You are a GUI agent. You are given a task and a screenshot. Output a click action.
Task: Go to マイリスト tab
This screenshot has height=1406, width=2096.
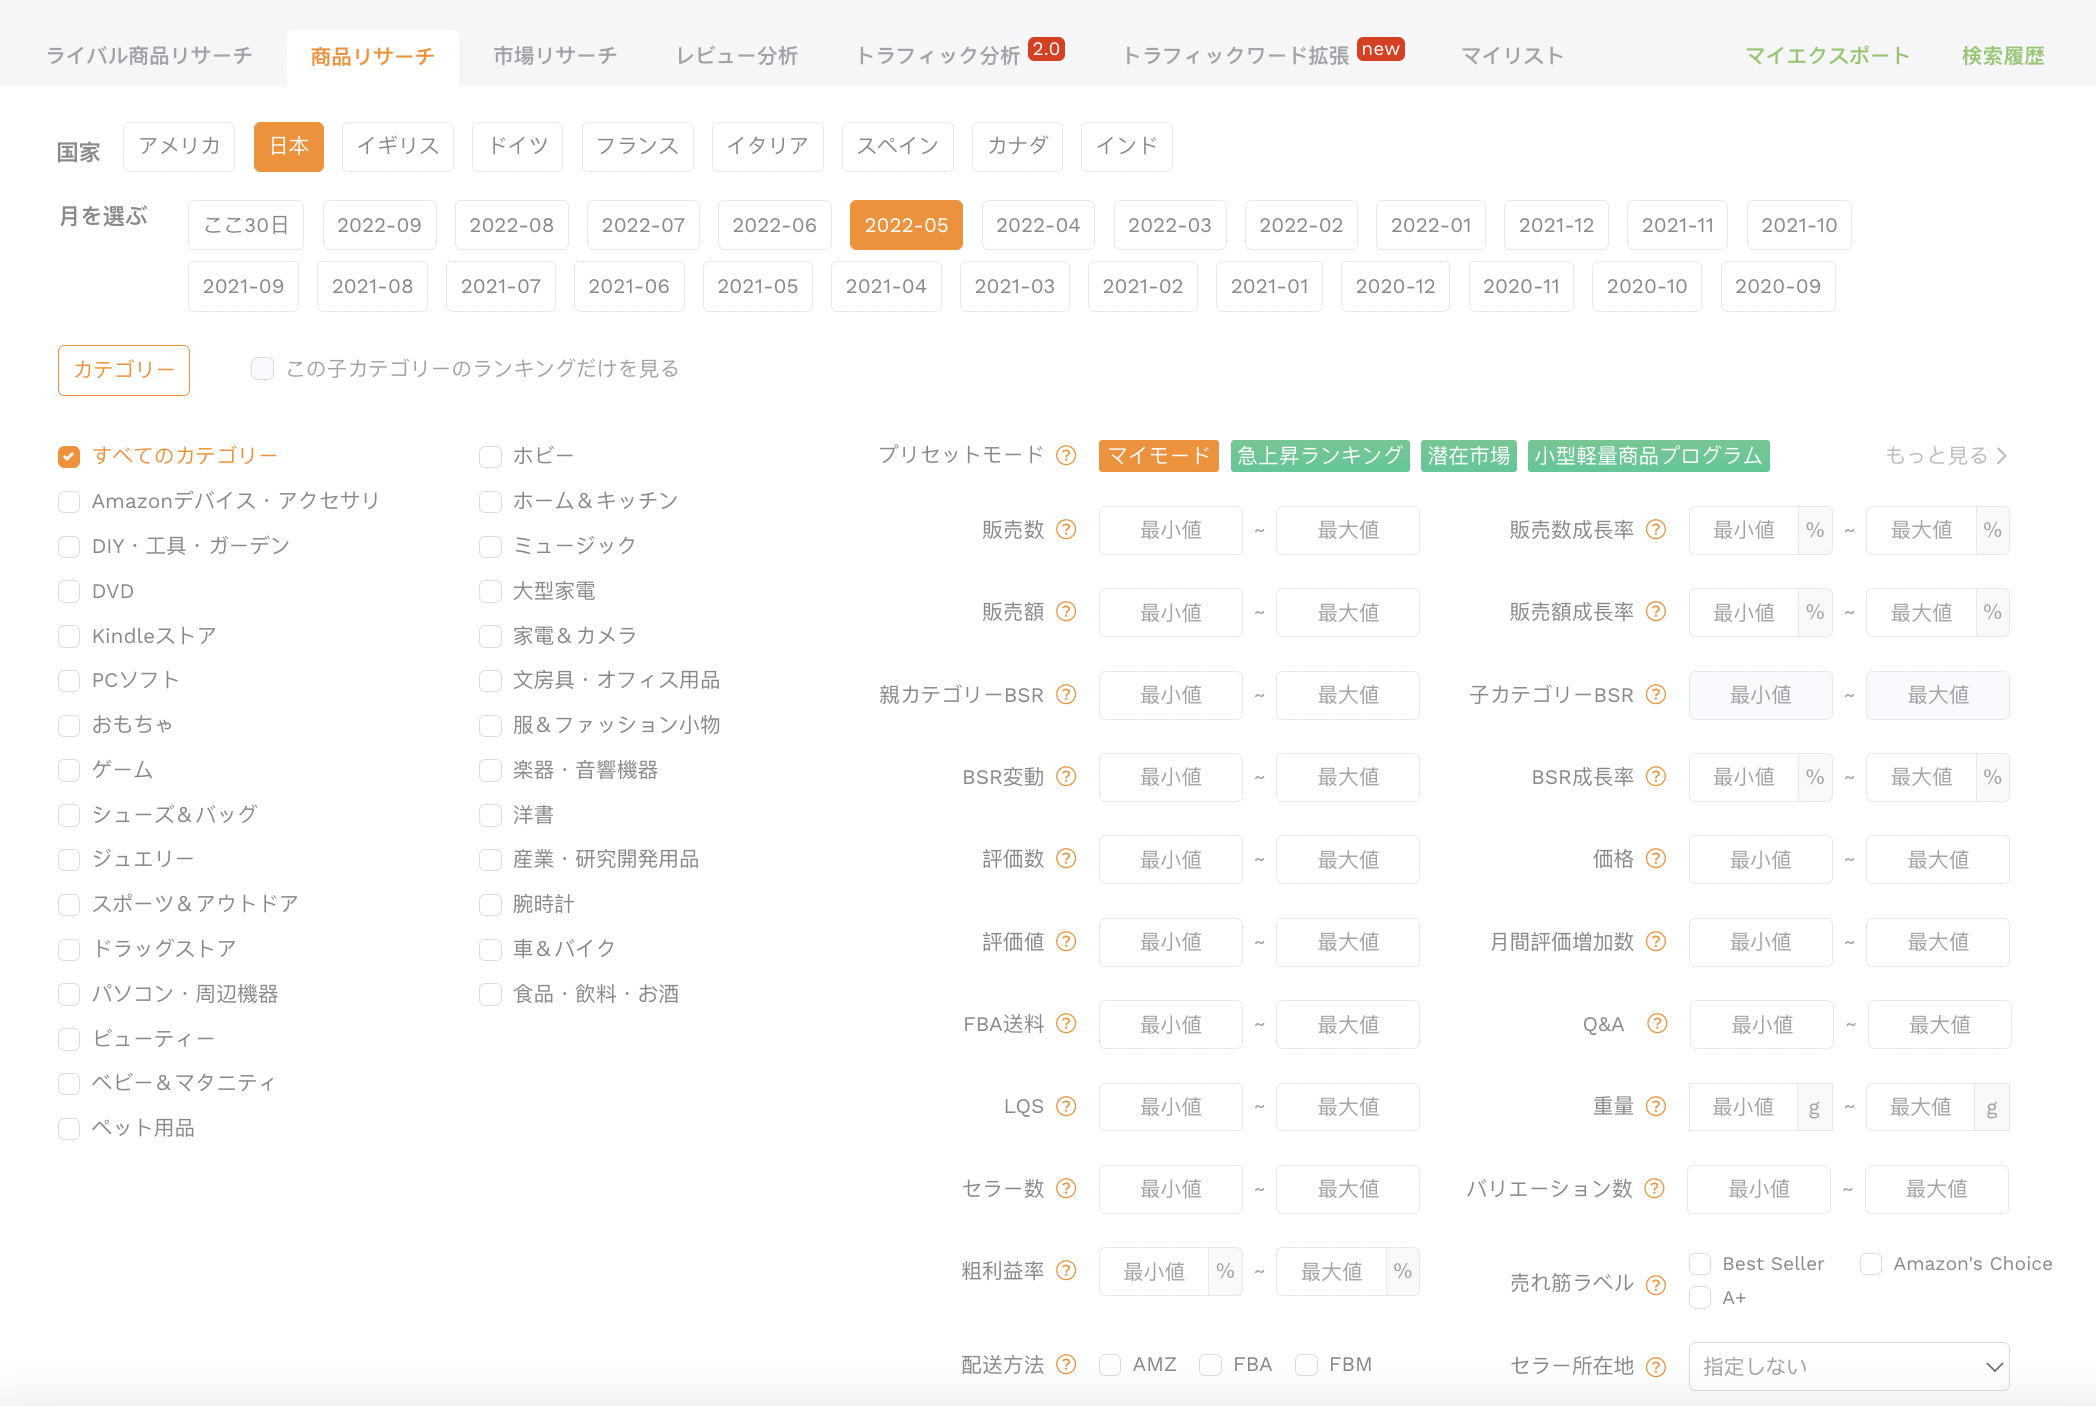tap(1512, 55)
